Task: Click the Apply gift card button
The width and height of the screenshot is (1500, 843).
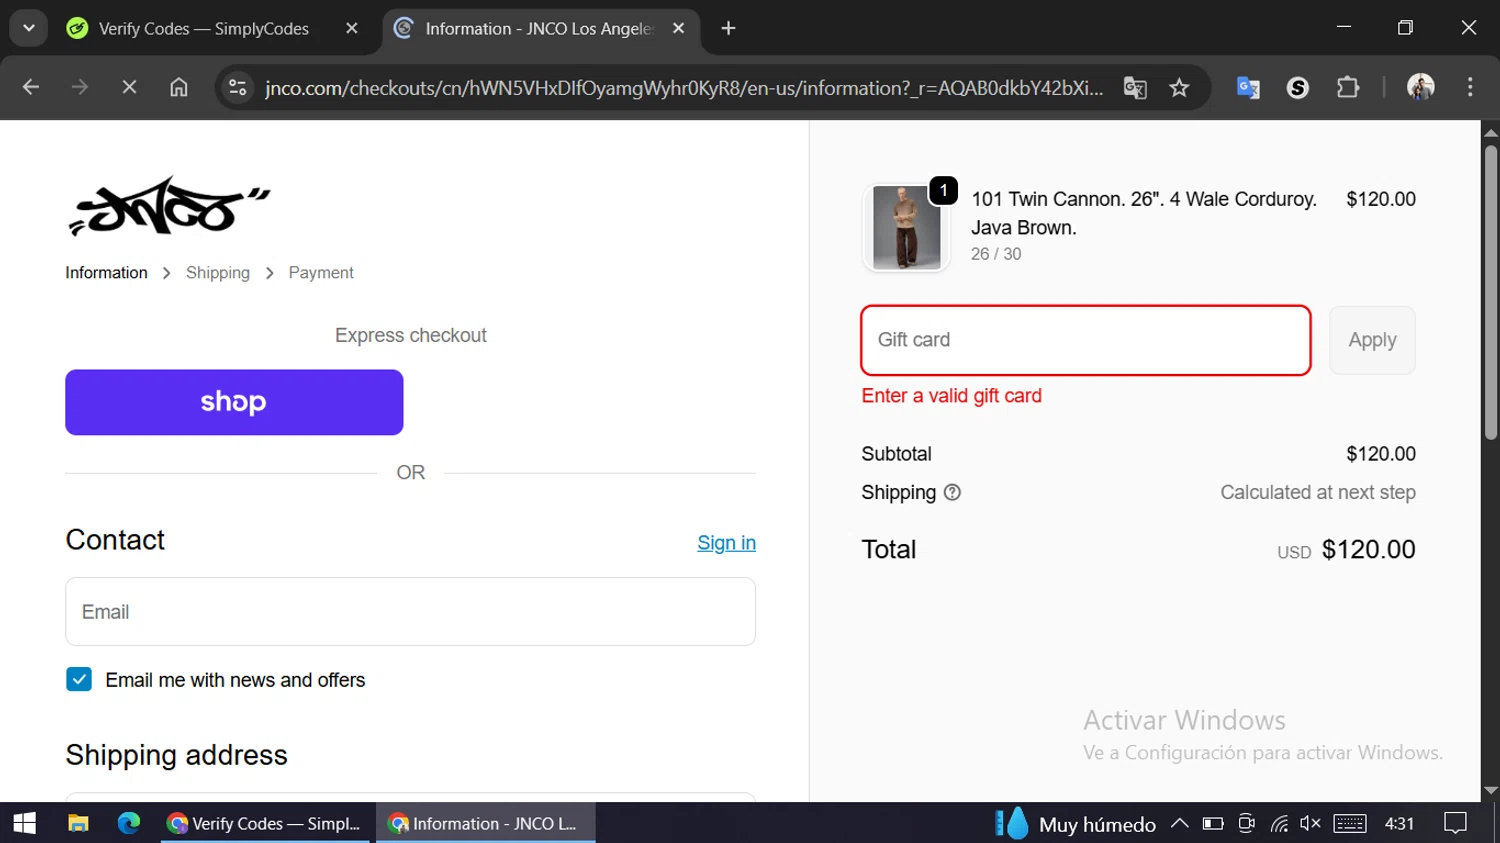Action: (1372, 340)
